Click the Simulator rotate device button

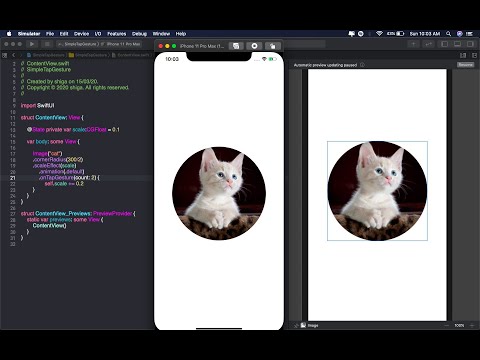273,46
